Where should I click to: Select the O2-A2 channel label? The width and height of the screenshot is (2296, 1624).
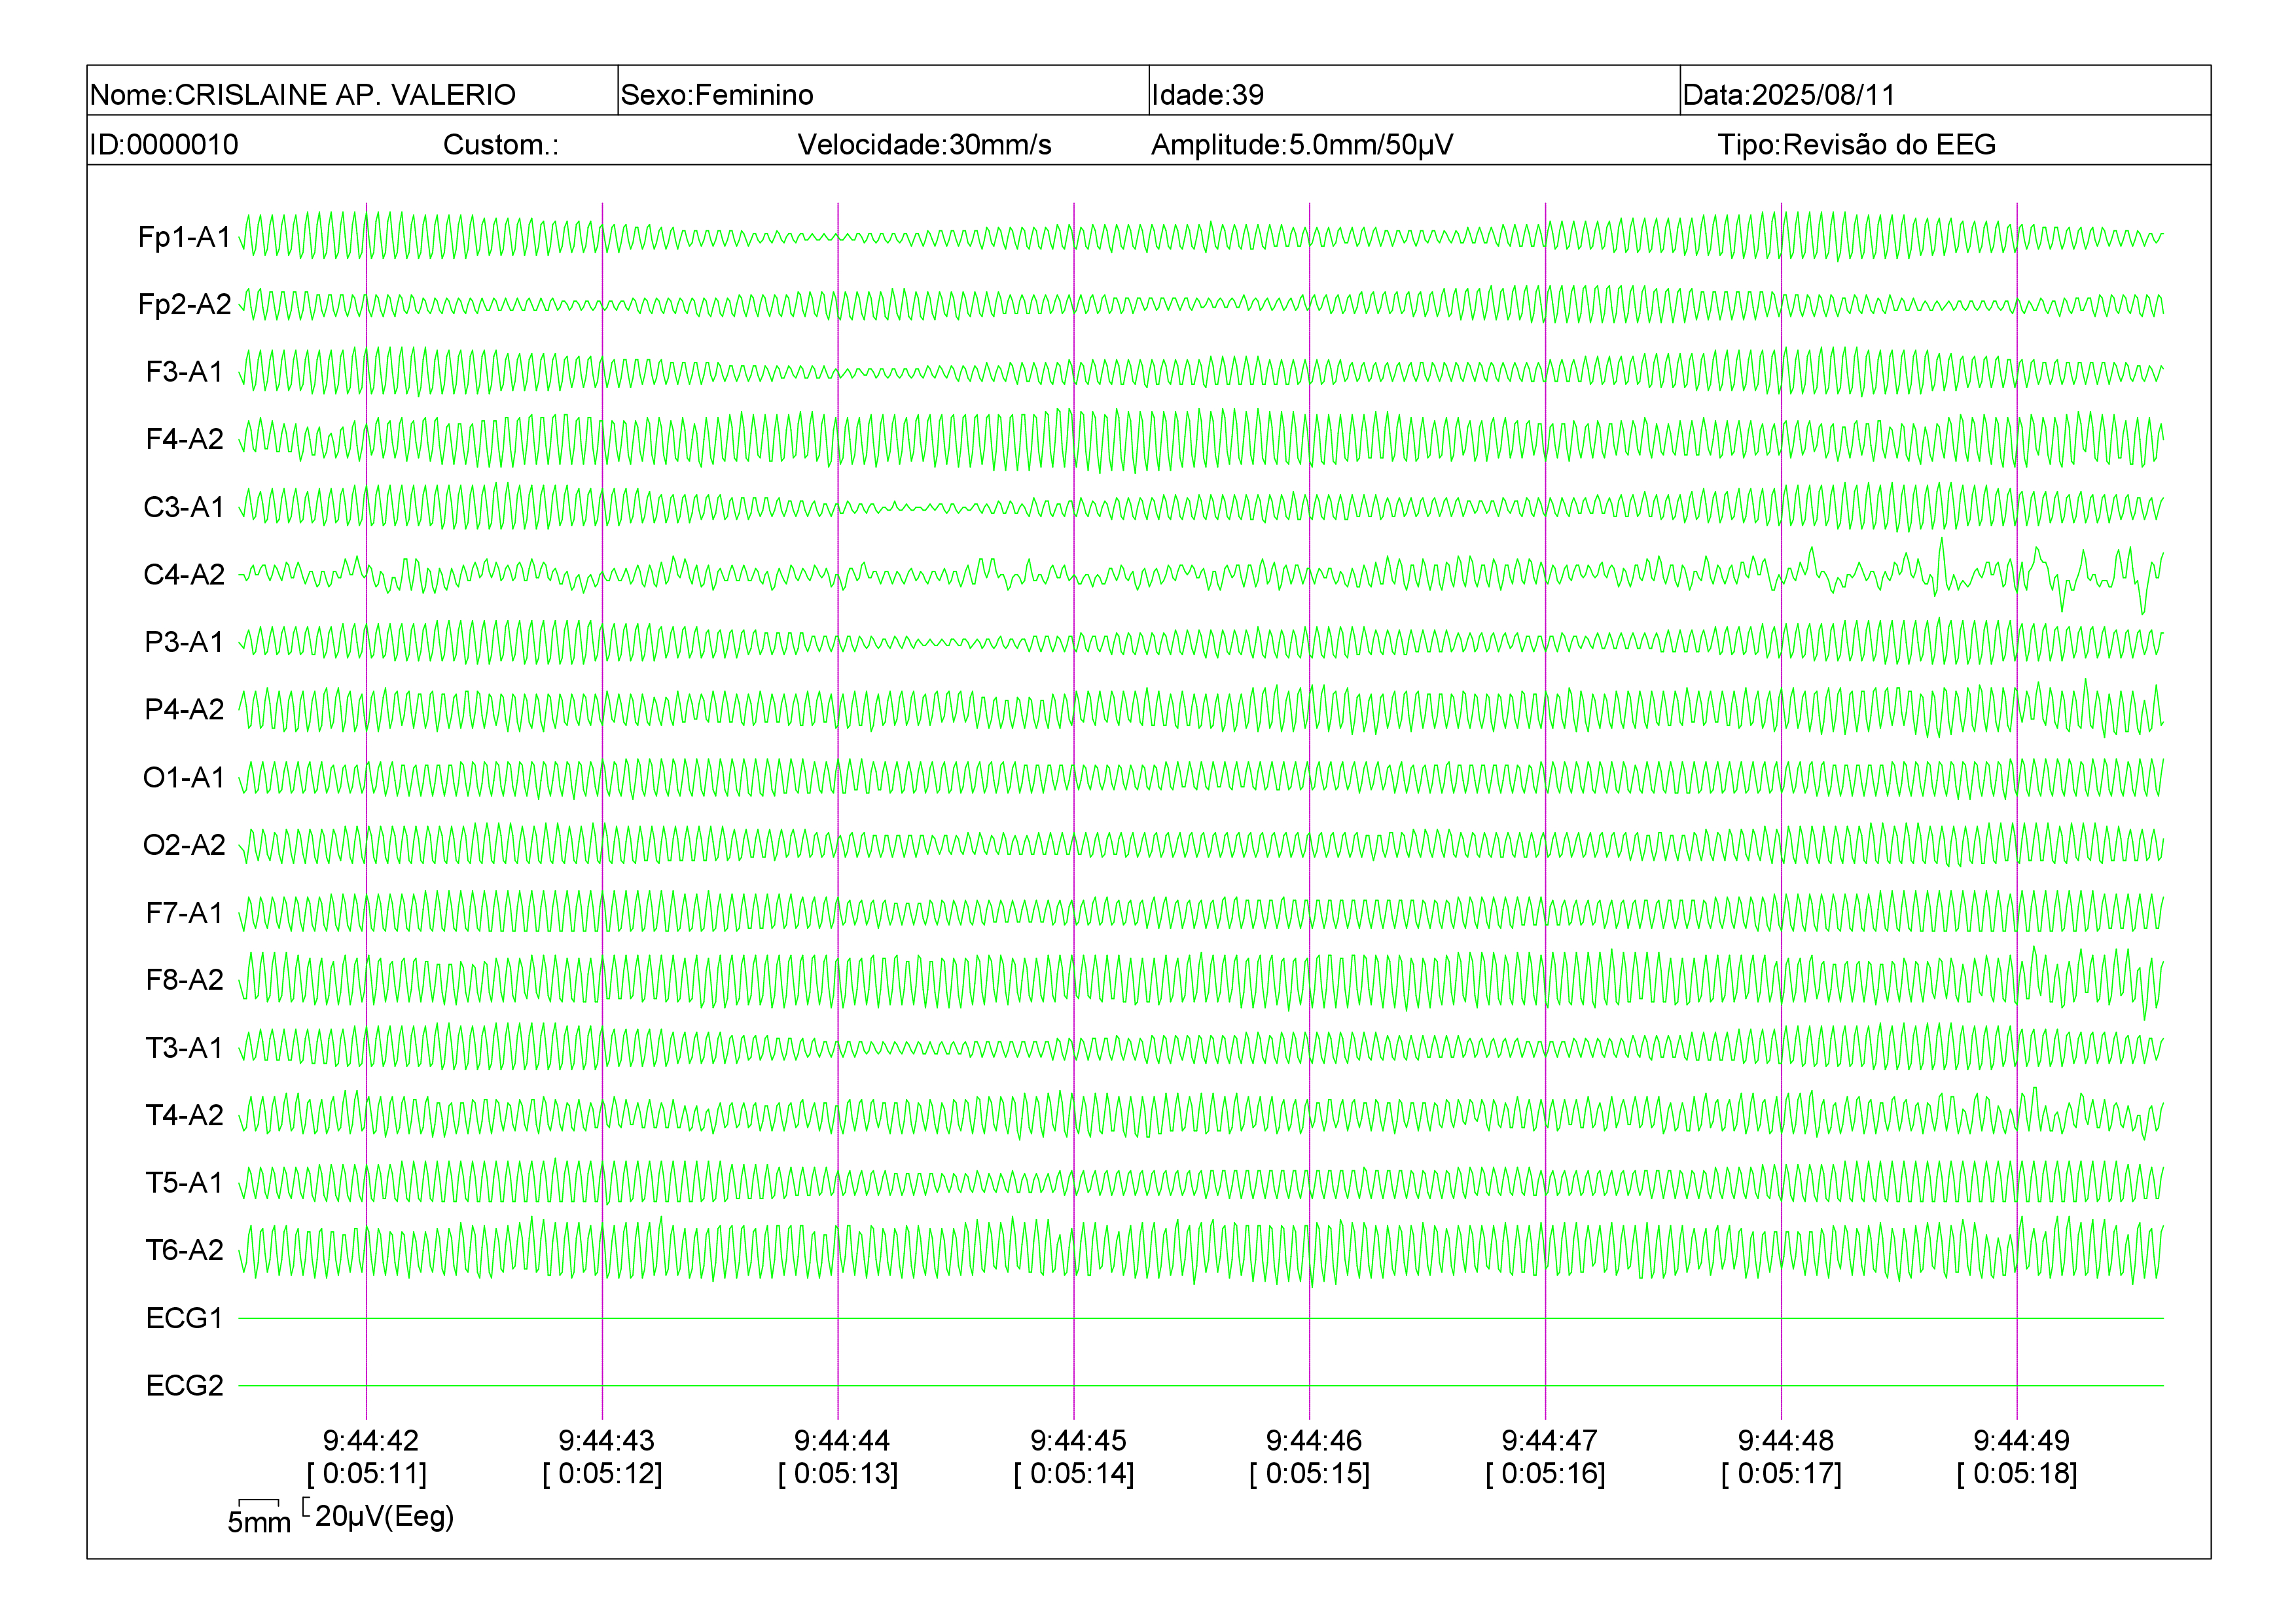(x=184, y=845)
